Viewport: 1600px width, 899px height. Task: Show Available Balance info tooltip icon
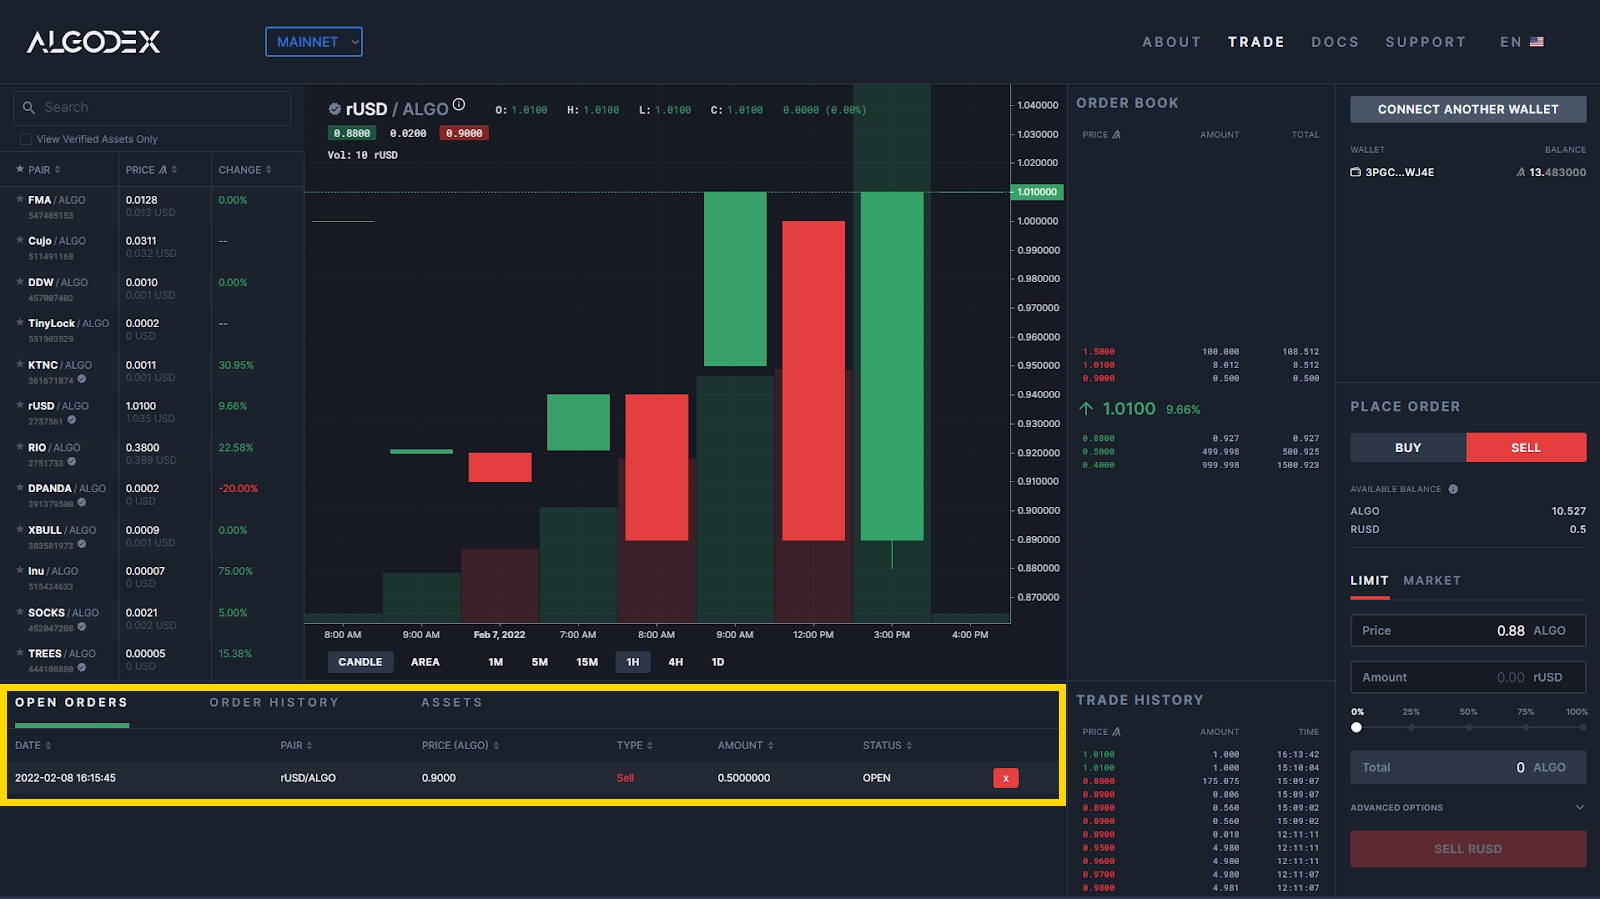coord(1453,489)
